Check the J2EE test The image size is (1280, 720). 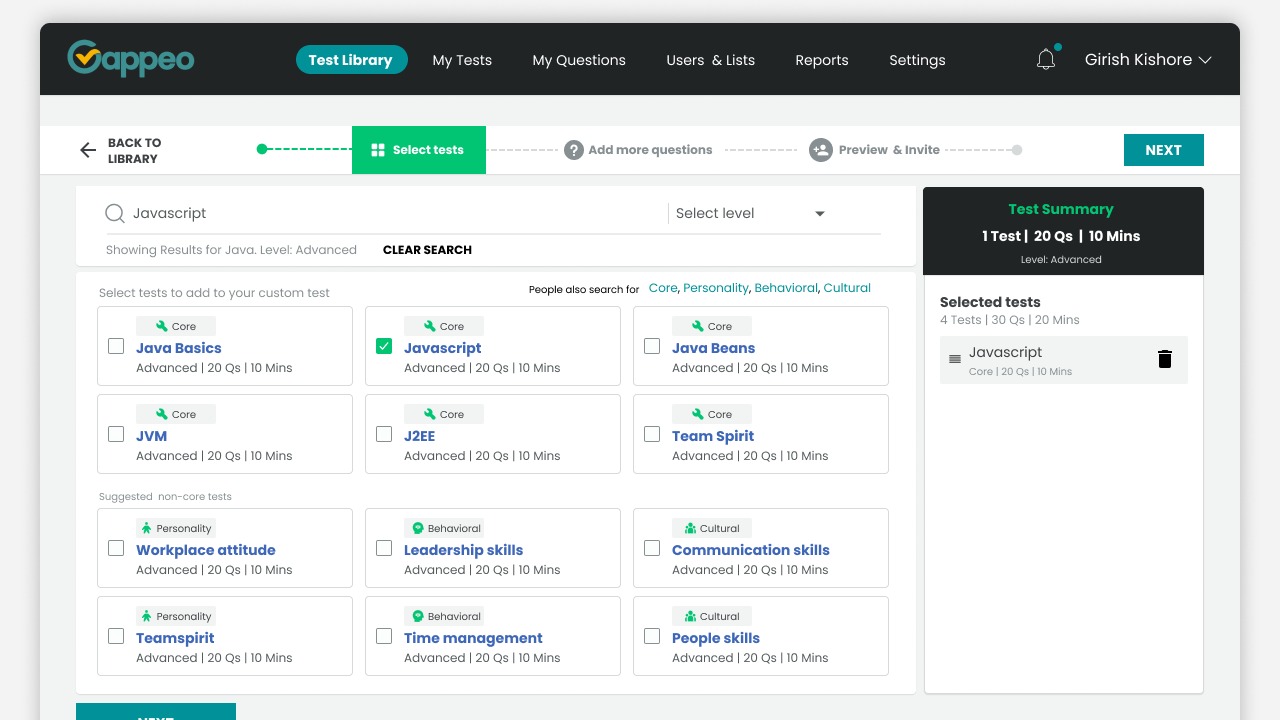(x=384, y=434)
